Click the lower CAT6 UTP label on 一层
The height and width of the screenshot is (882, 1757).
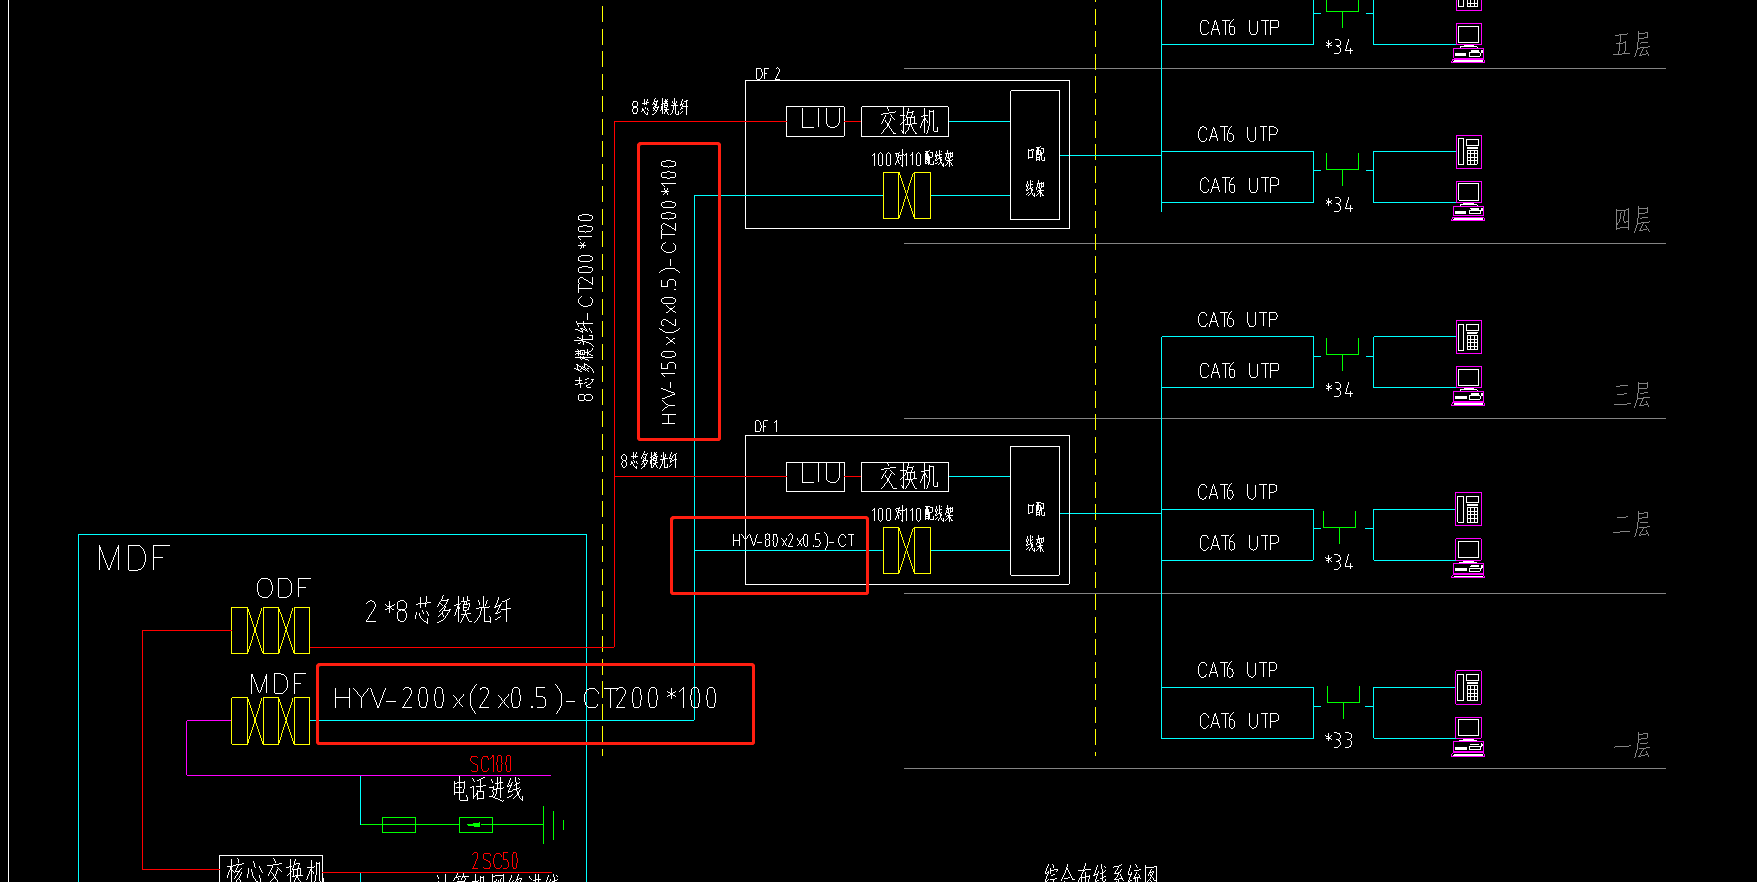(x=1239, y=721)
